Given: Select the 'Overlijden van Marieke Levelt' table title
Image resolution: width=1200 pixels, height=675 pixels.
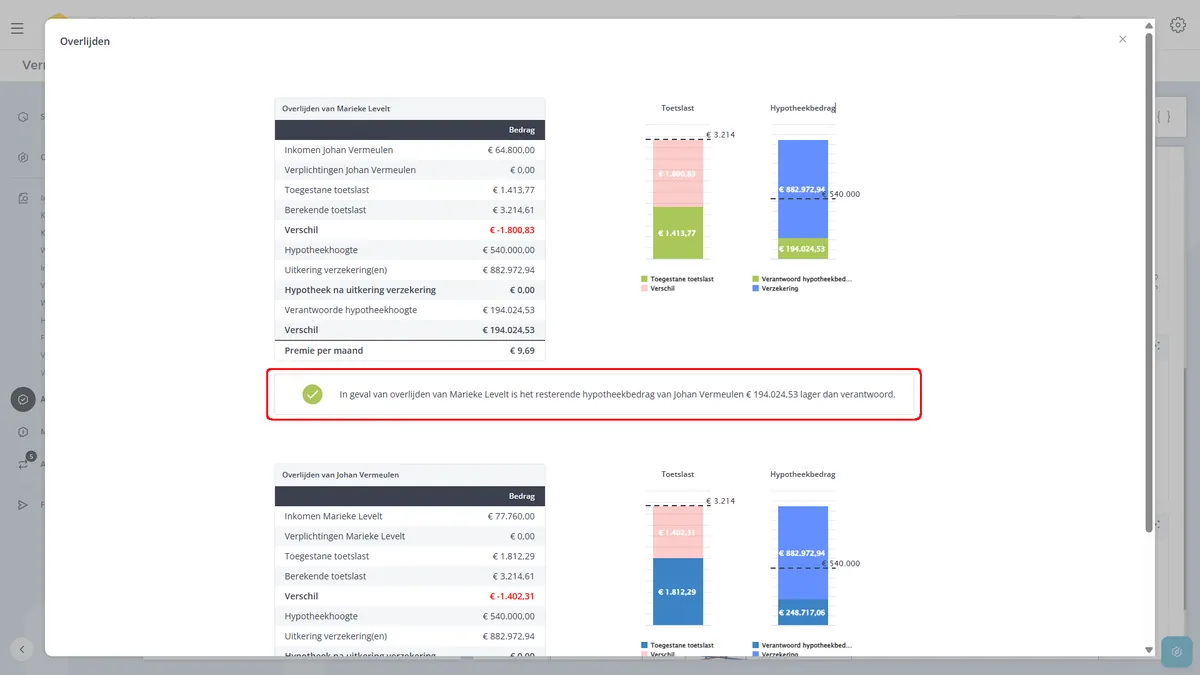Looking at the screenshot, I should coord(335,108).
